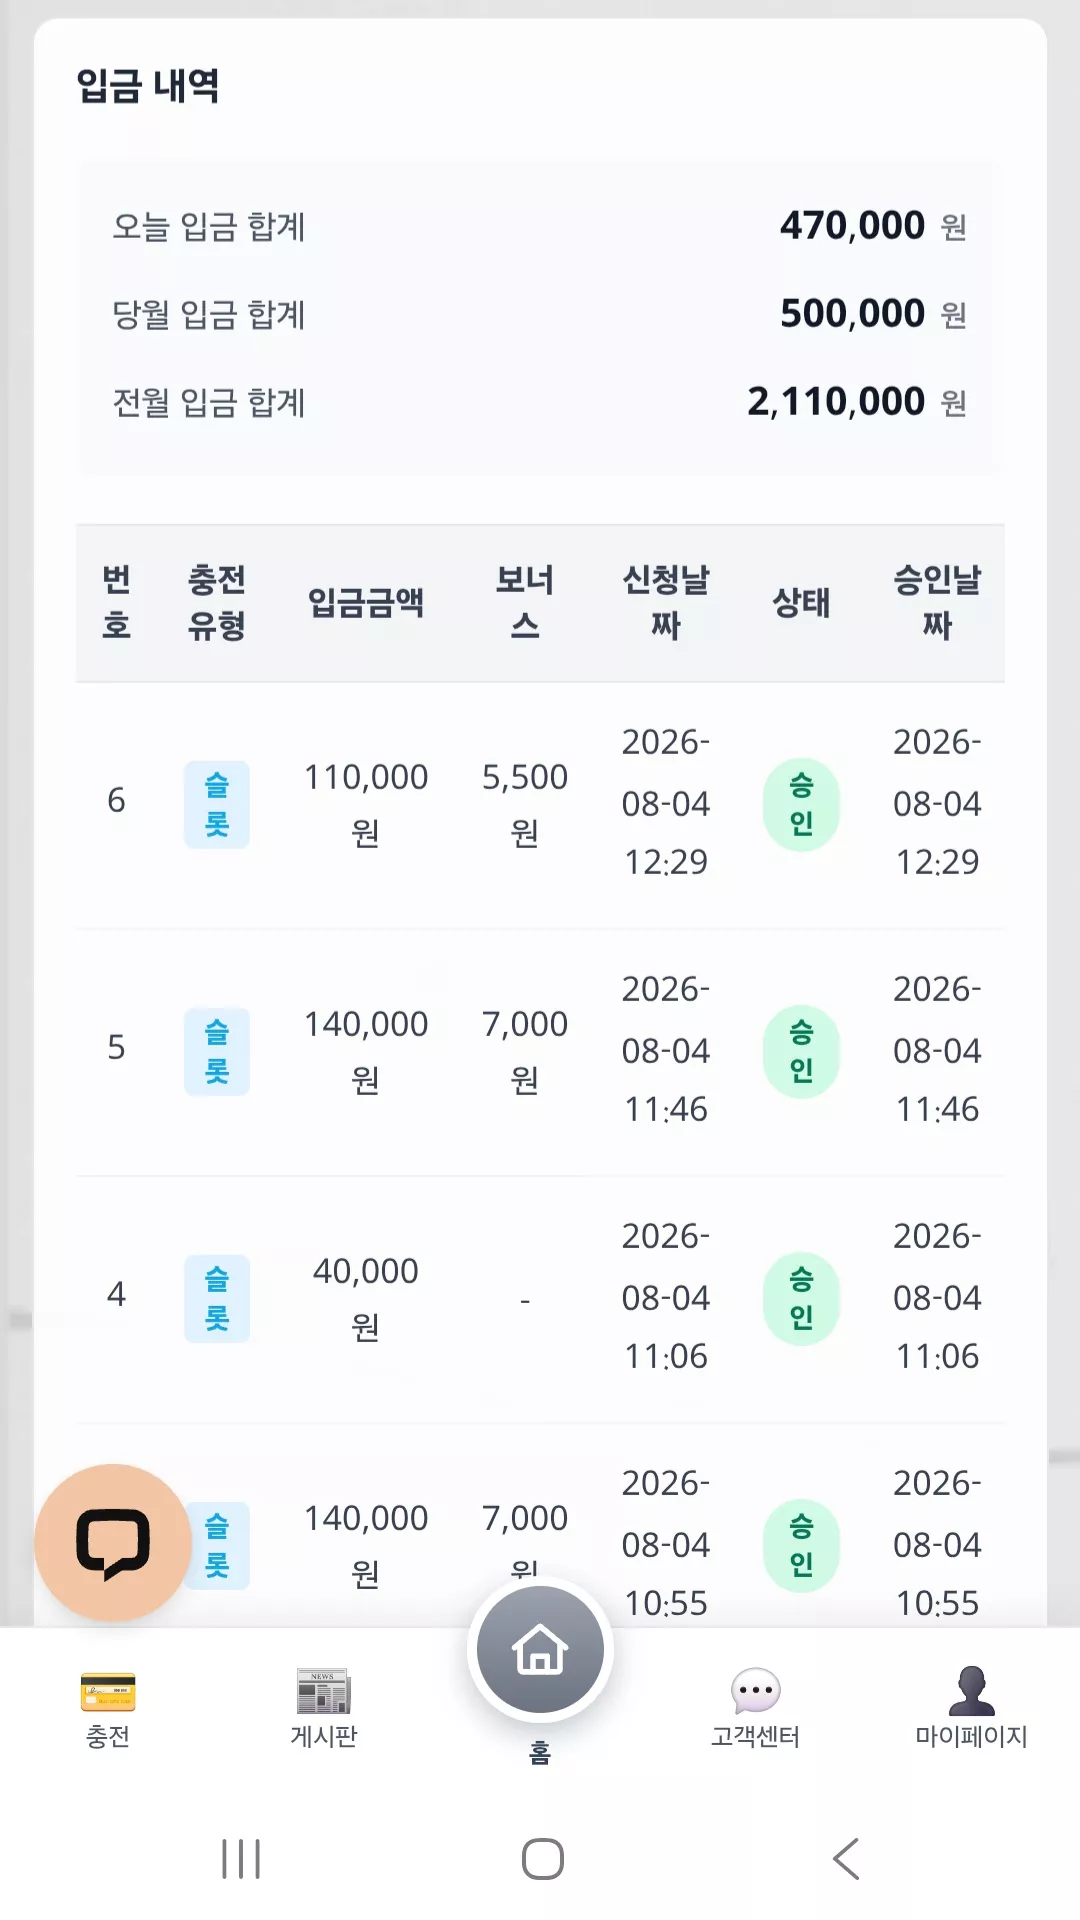Open the 게시판 newspaper icon
The height and width of the screenshot is (1920, 1080).
(323, 1691)
